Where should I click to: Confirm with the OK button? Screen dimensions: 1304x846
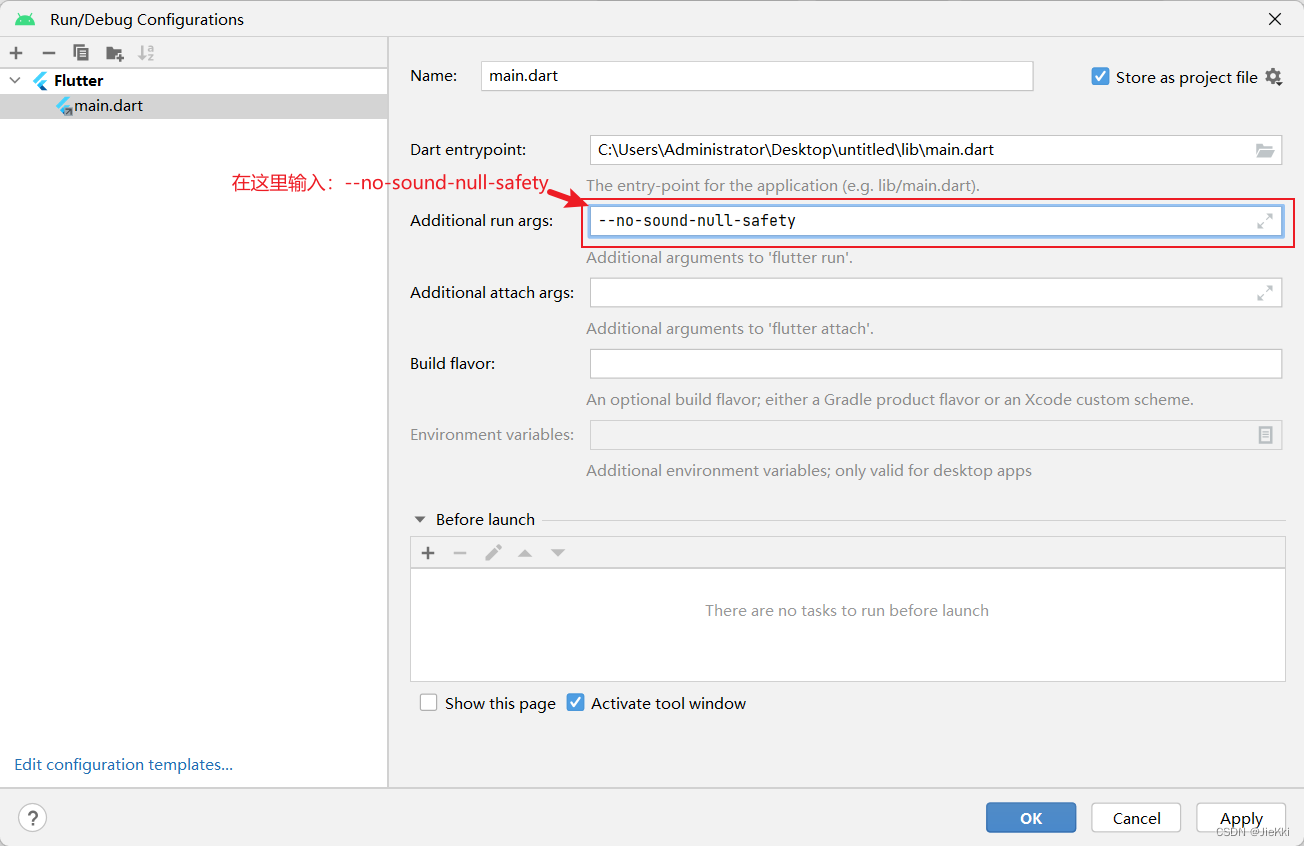tap(1031, 818)
